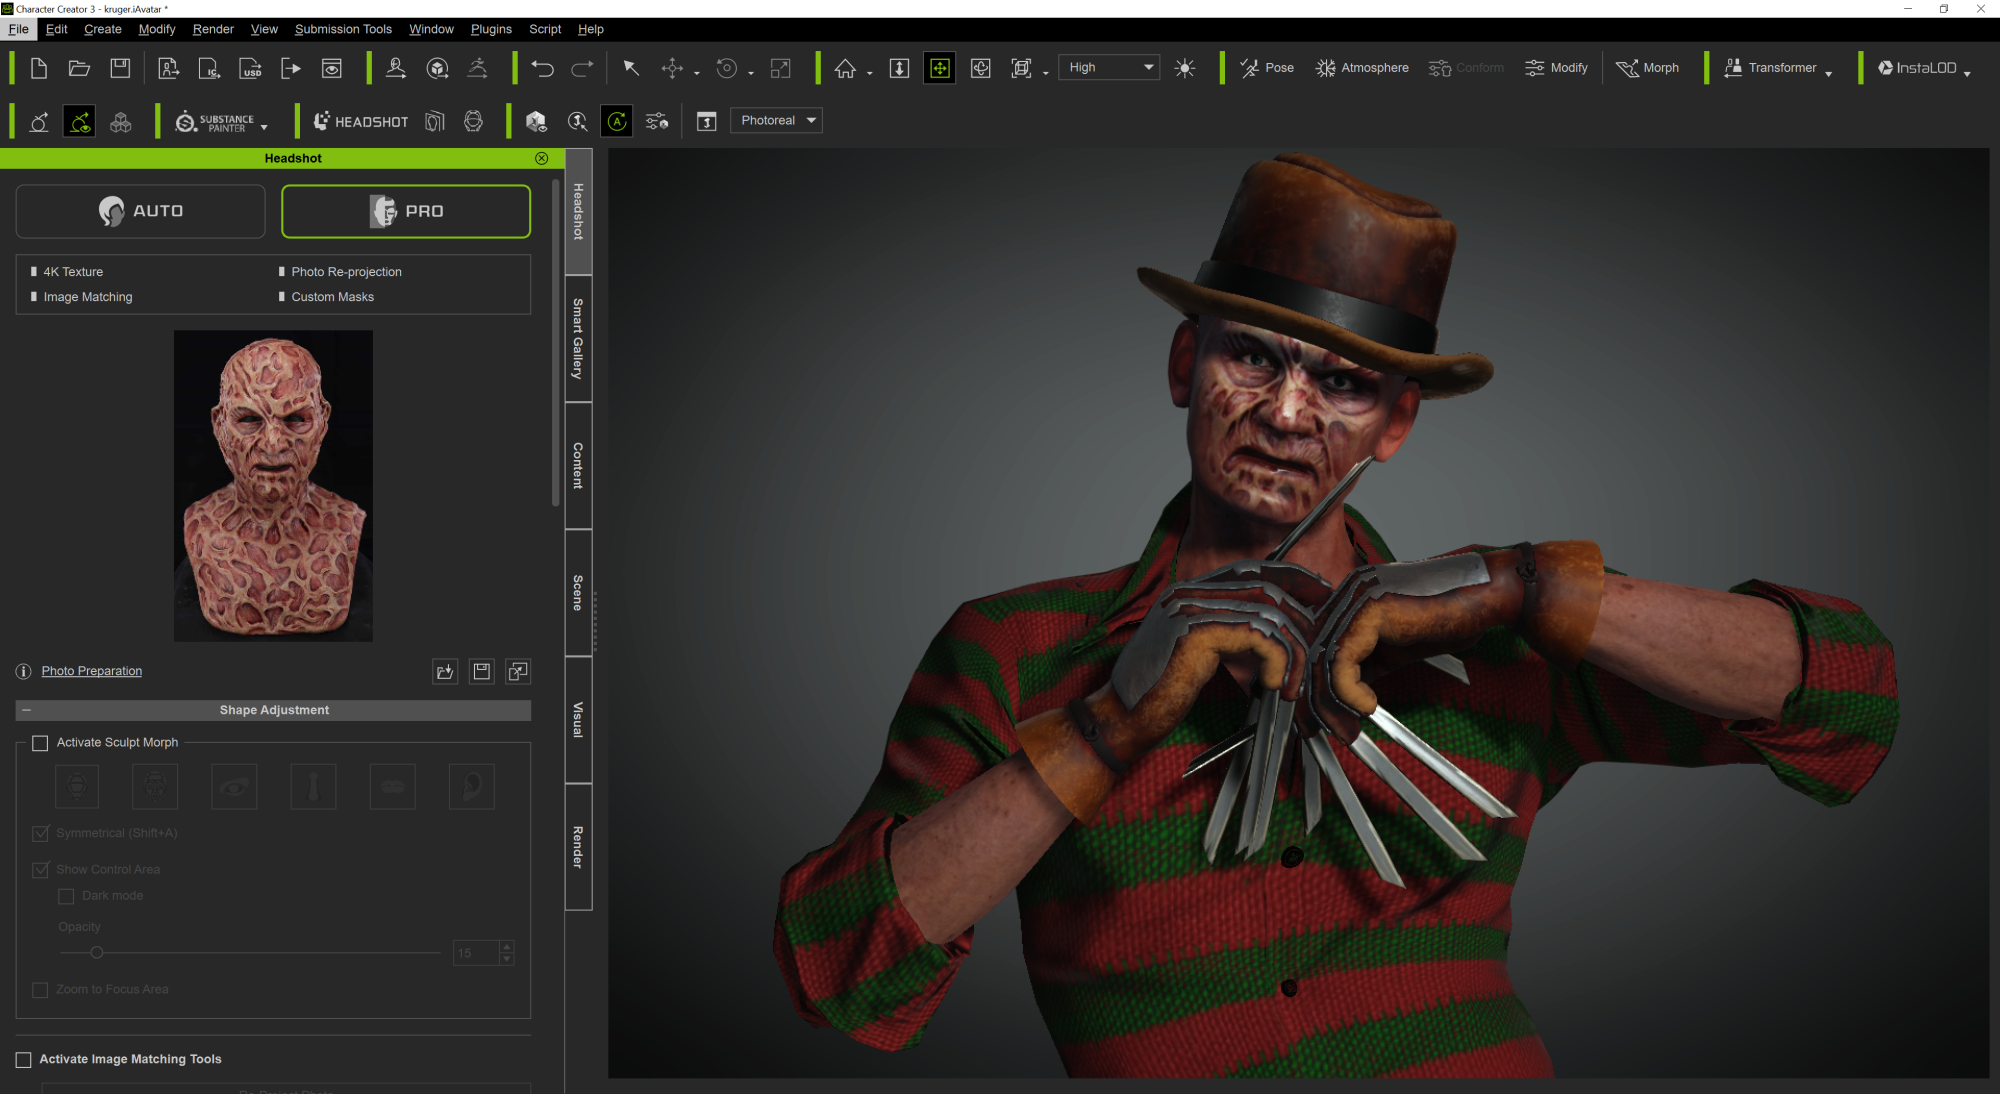Close the Headshot panel
The width and height of the screenshot is (2000, 1094).
click(x=541, y=158)
